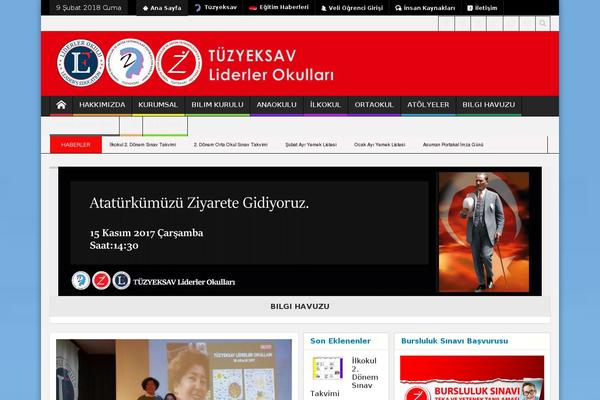The width and height of the screenshot is (600, 400).
Task: Click the Atatürk image in the slider
Action: click(484, 232)
